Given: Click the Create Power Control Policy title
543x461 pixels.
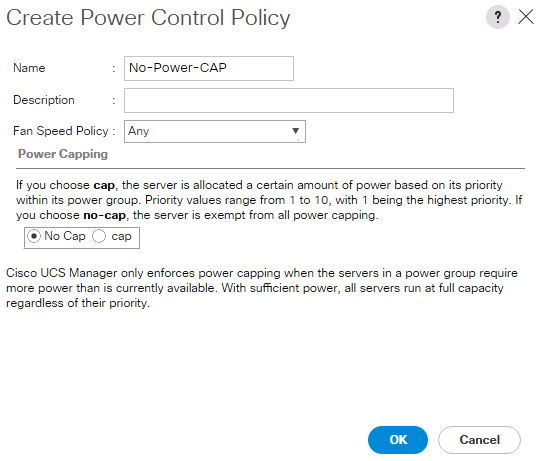Looking at the screenshot, I should (148, 18).
